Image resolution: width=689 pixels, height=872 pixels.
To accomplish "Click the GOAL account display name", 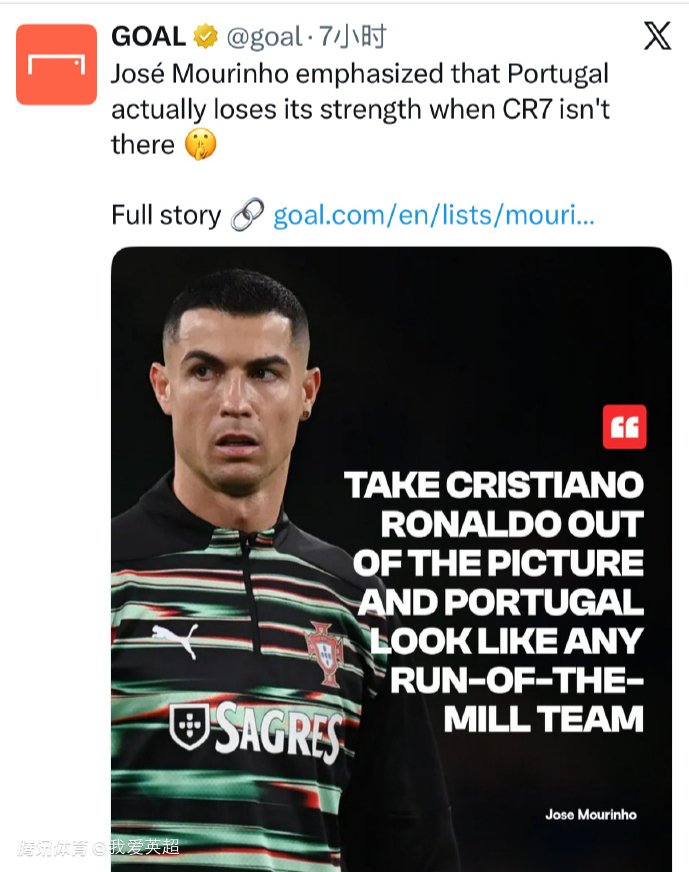I will [x=148, y=38].
